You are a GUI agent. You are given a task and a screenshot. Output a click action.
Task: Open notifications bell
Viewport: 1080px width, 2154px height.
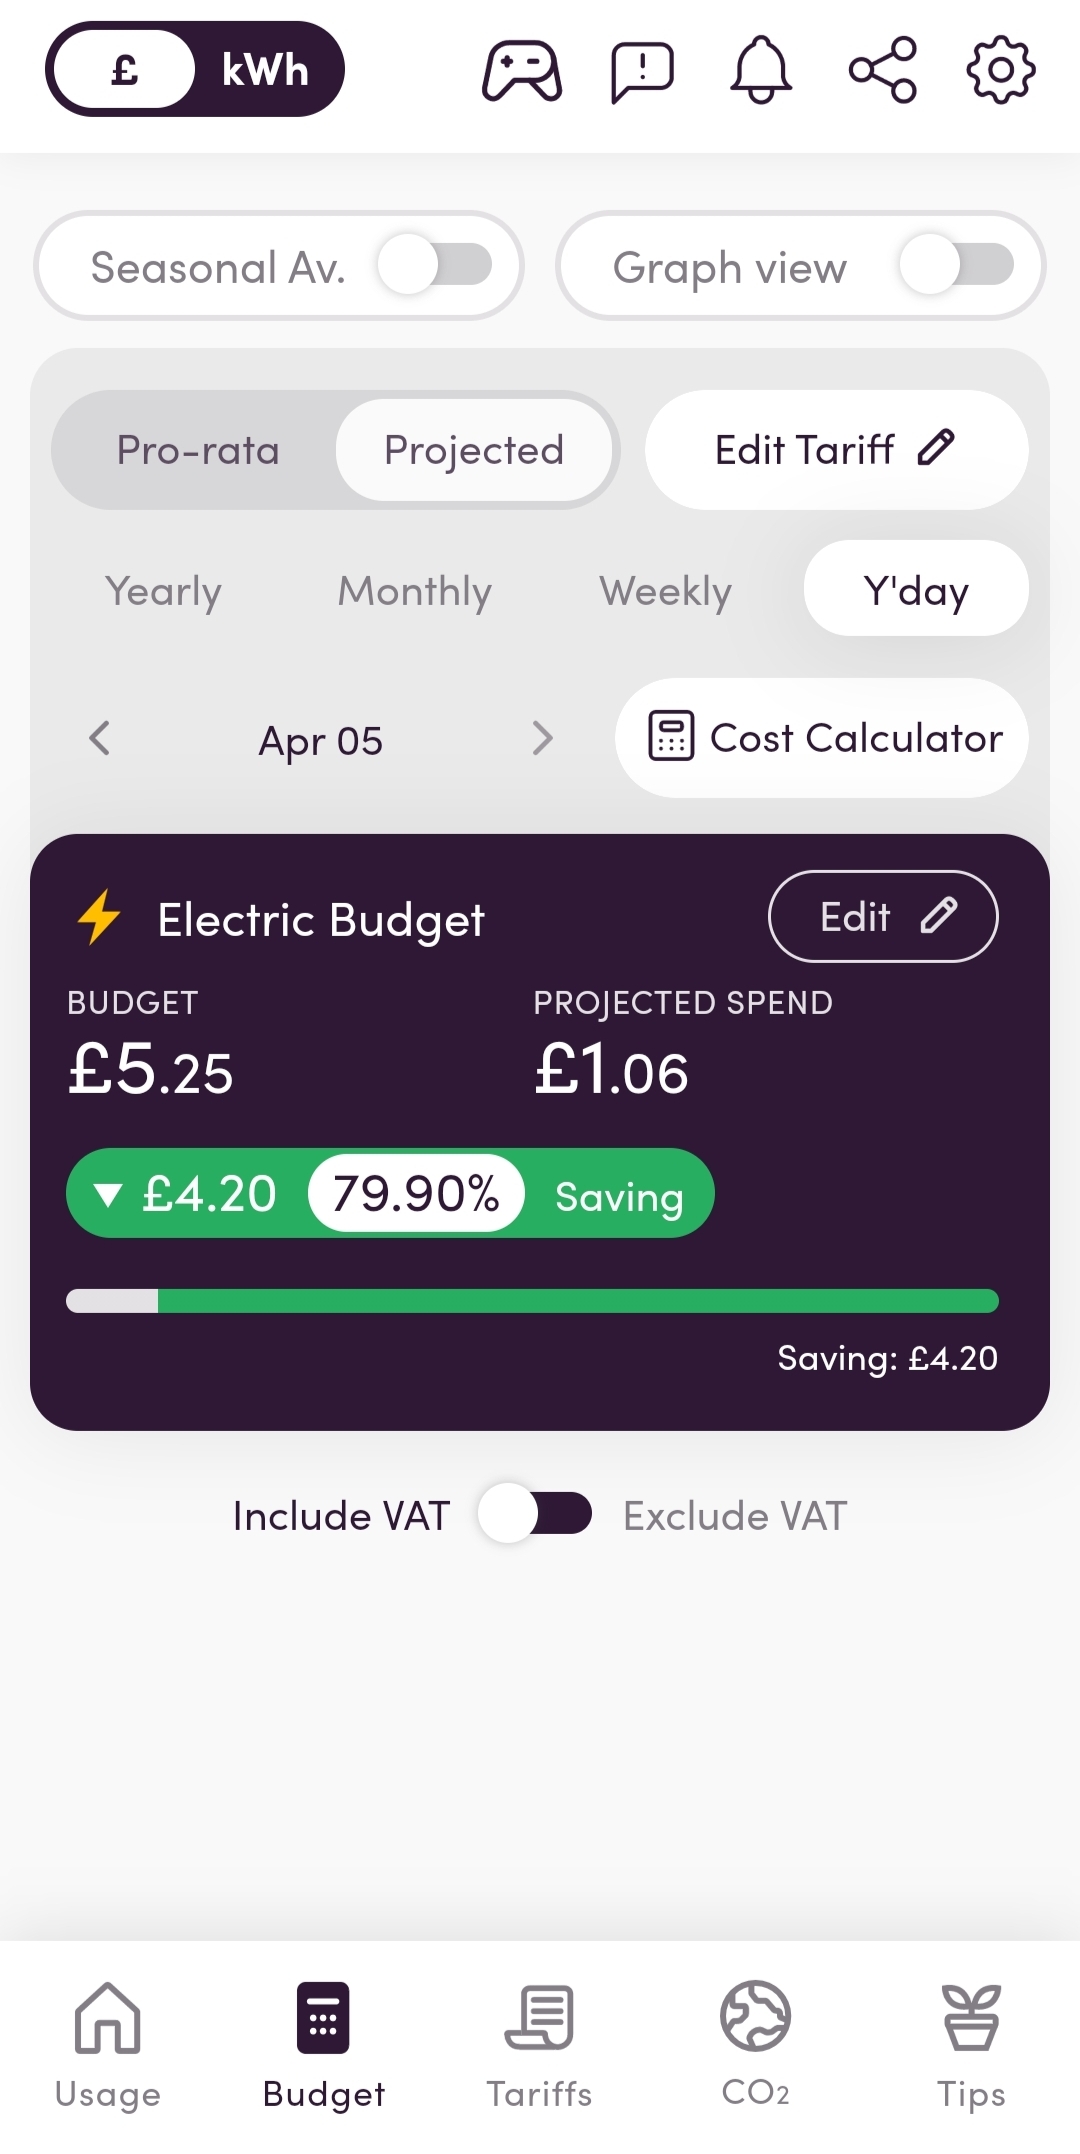(x=761, y=70)
